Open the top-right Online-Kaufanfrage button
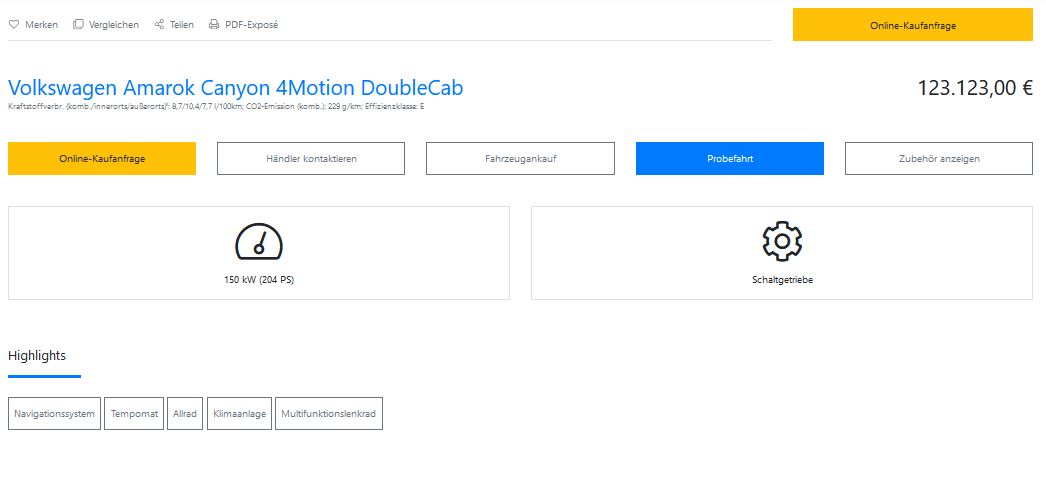Screen dimensions: 1046x482 [x=913, y=25]
